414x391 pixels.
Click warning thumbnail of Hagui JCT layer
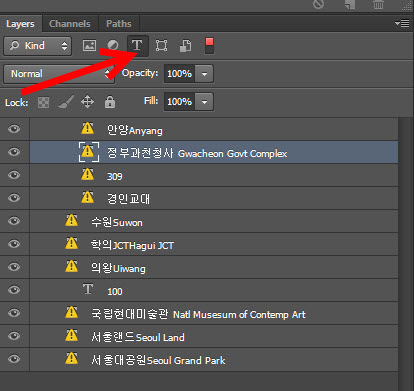point(72,243)
